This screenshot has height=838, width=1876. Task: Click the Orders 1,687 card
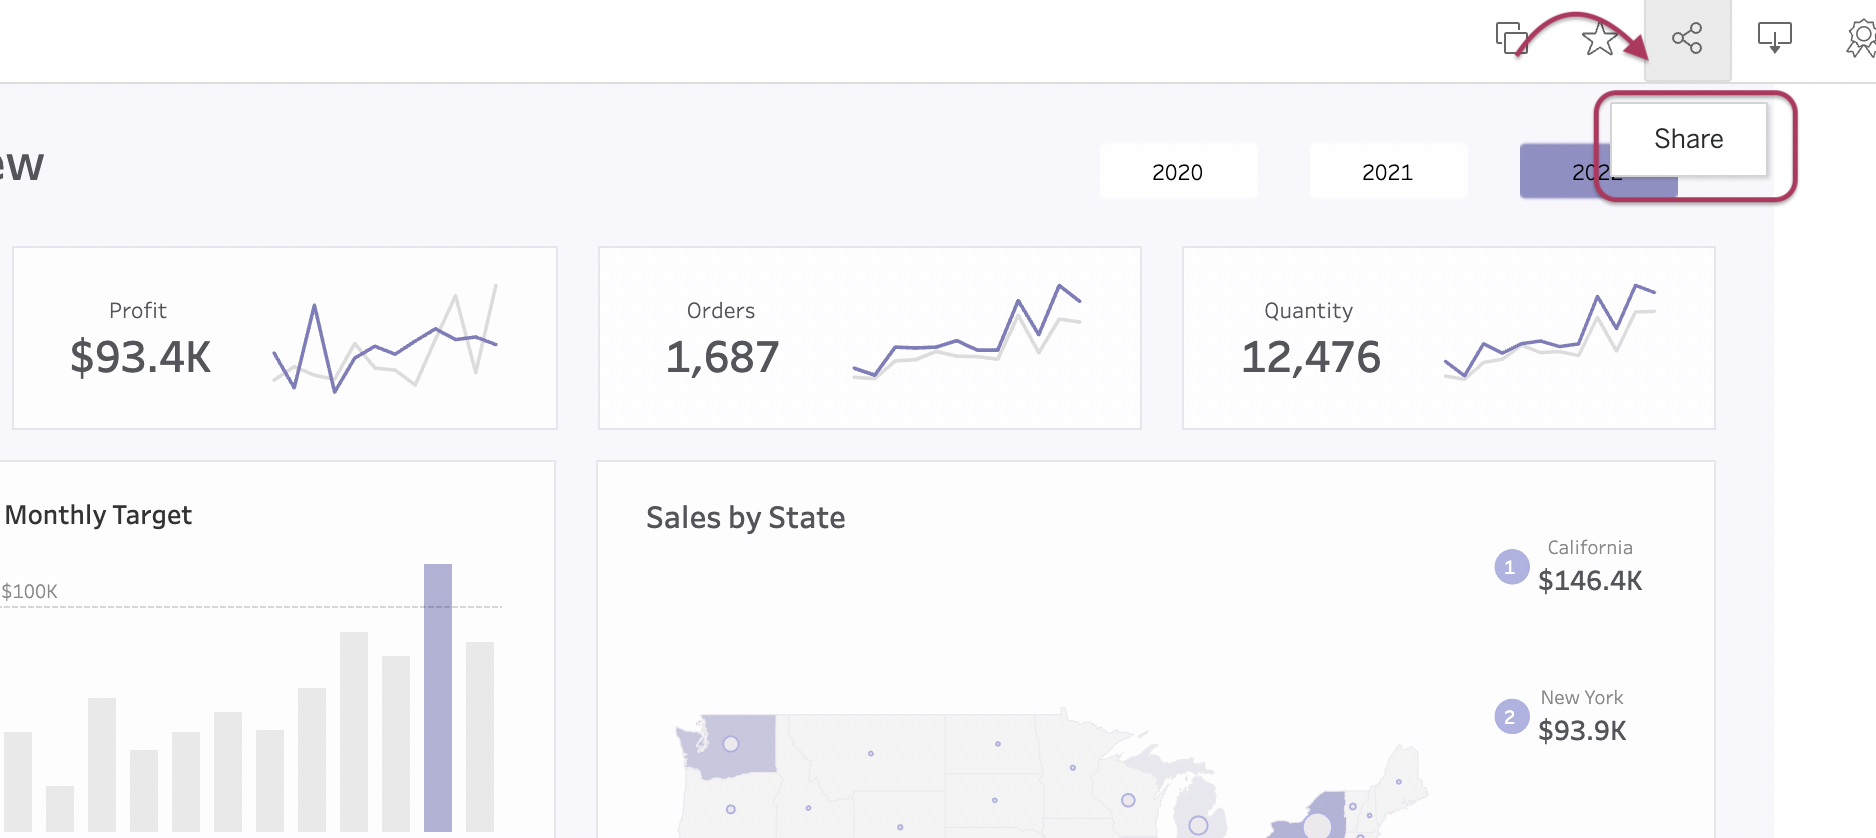point(870,338)
